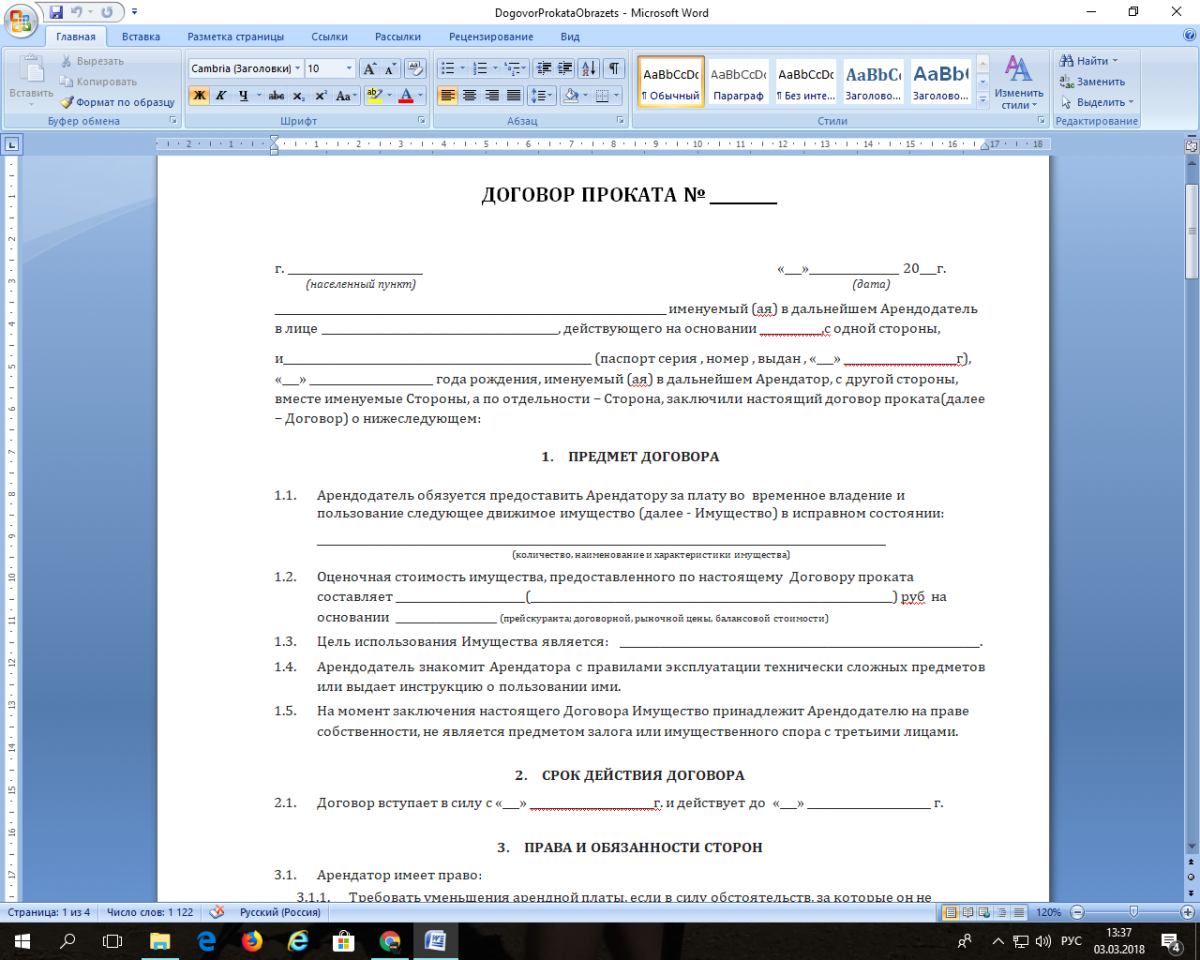Toggle bold (Ж) formatting
The image size is (1200, 960).
pos(198,96)
